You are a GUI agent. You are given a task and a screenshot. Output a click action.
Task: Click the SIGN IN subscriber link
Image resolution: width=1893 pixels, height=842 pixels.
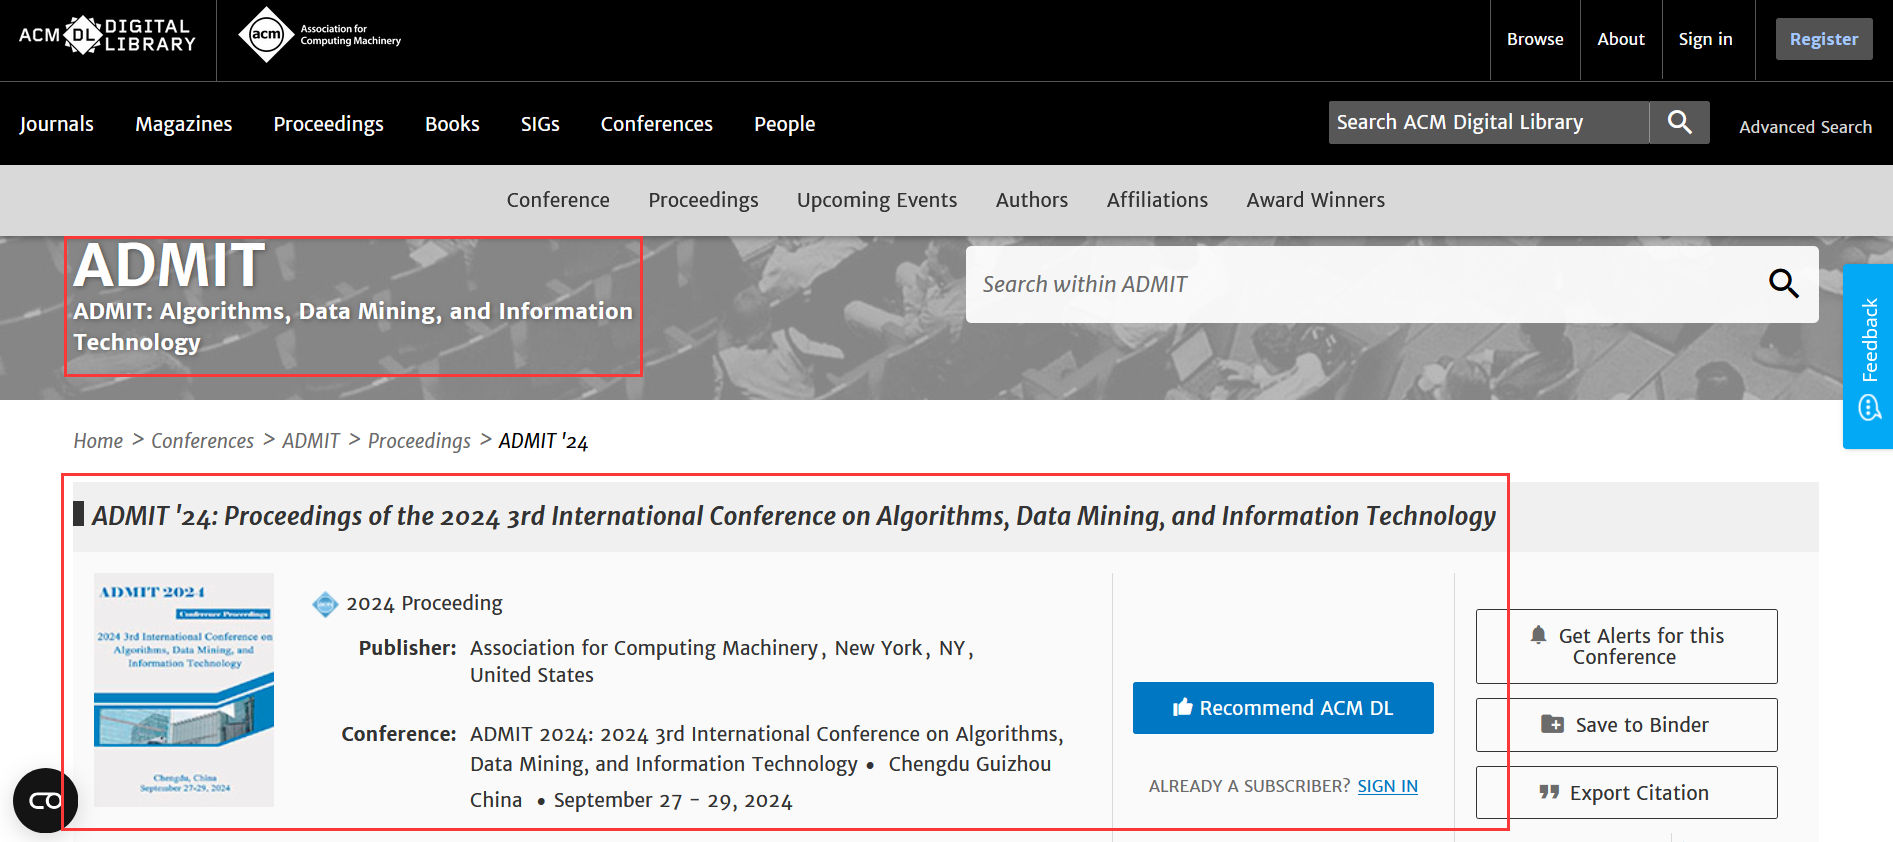click(1387, 786)
